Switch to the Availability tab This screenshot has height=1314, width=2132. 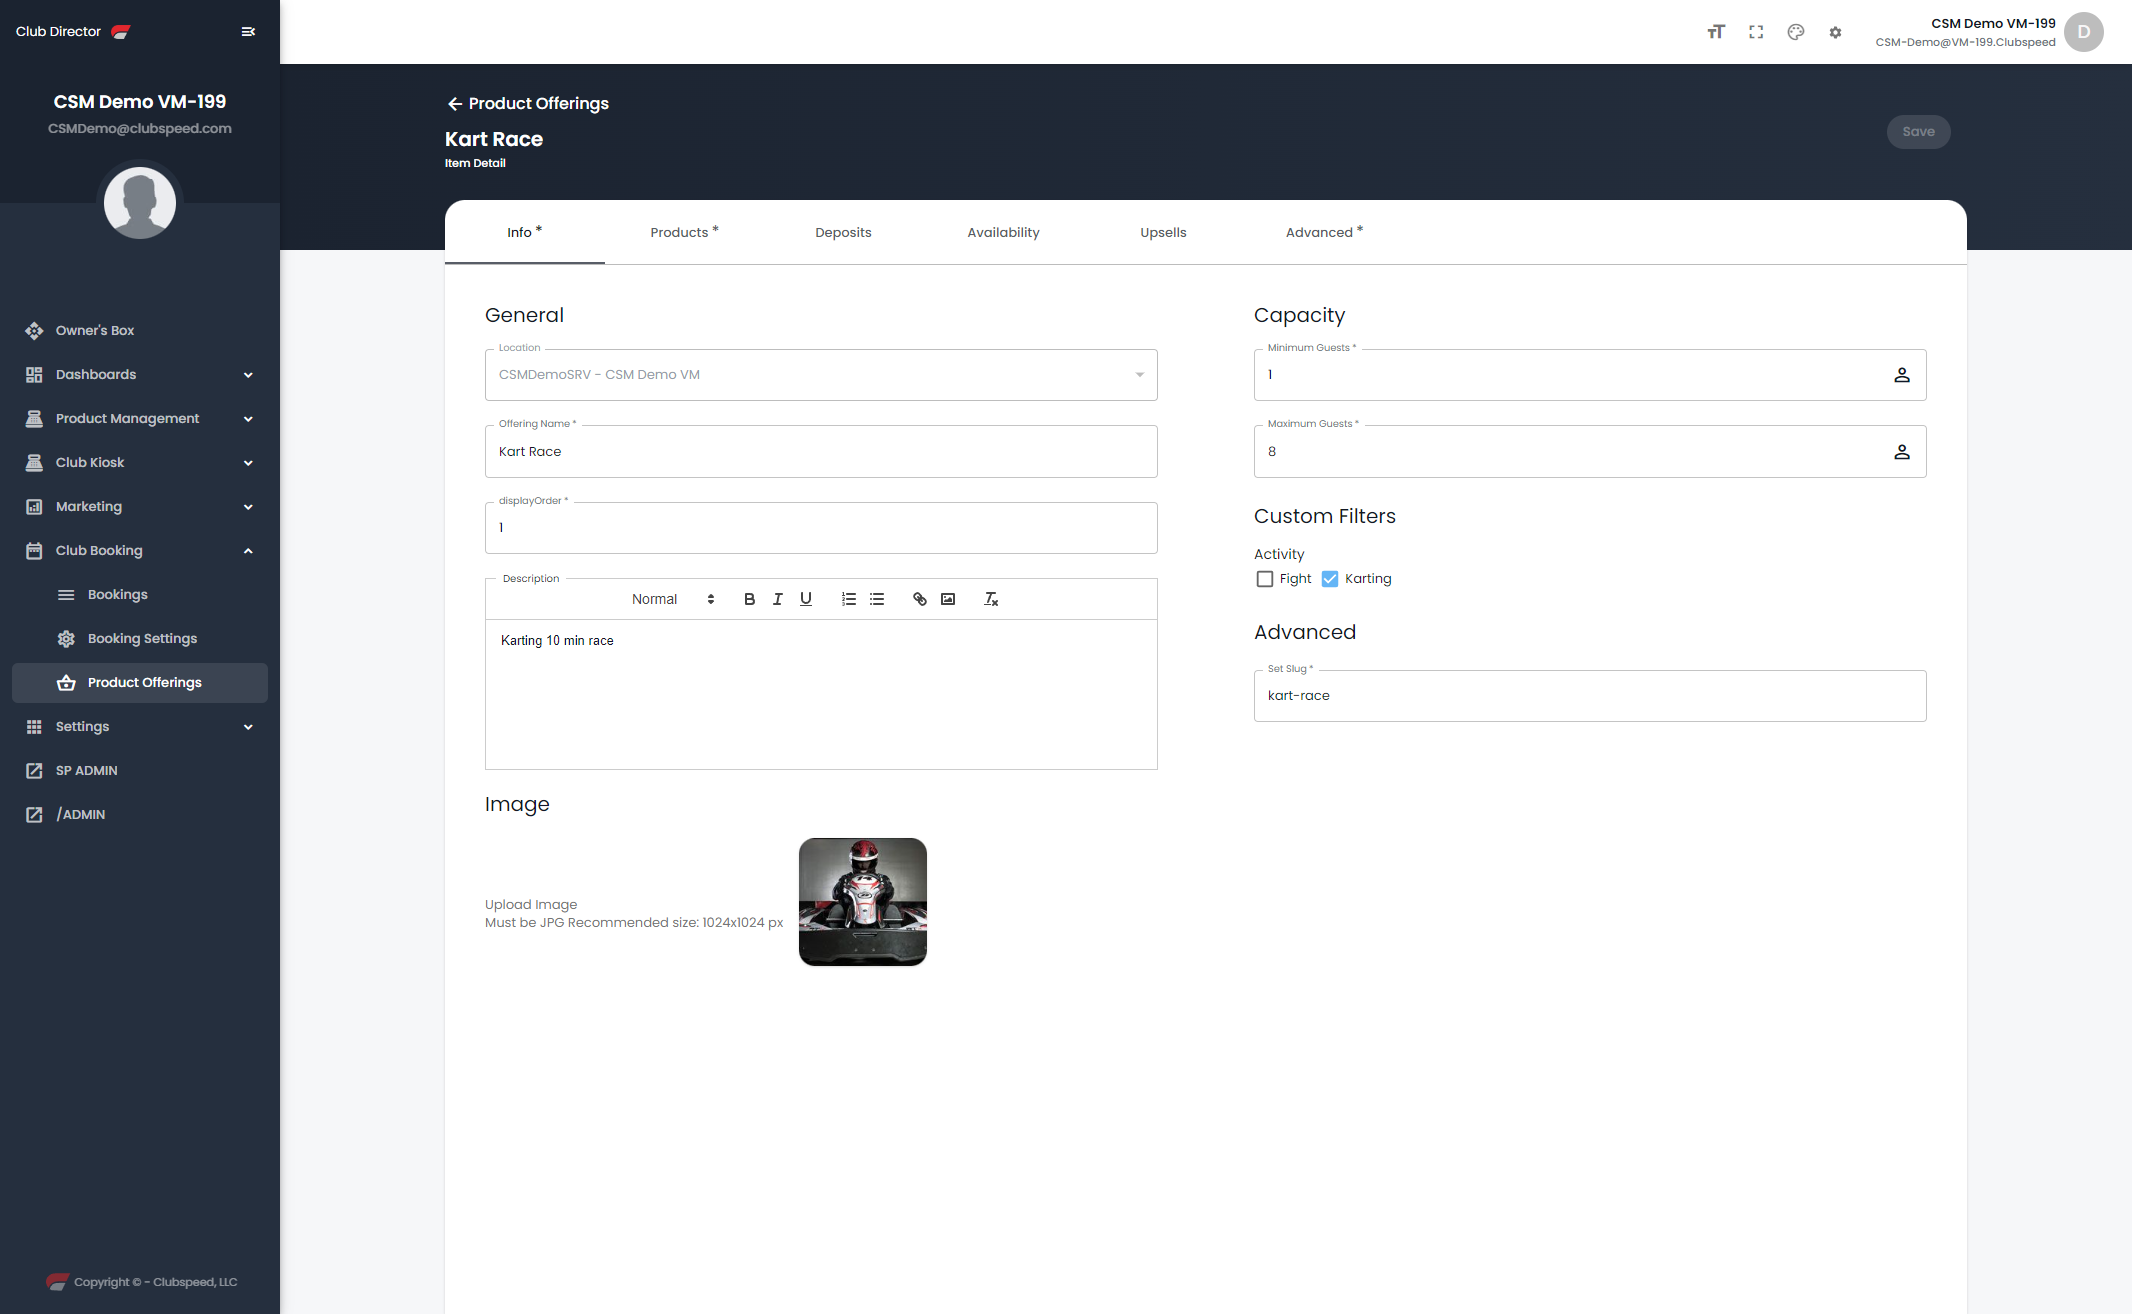coord(1003,232)
